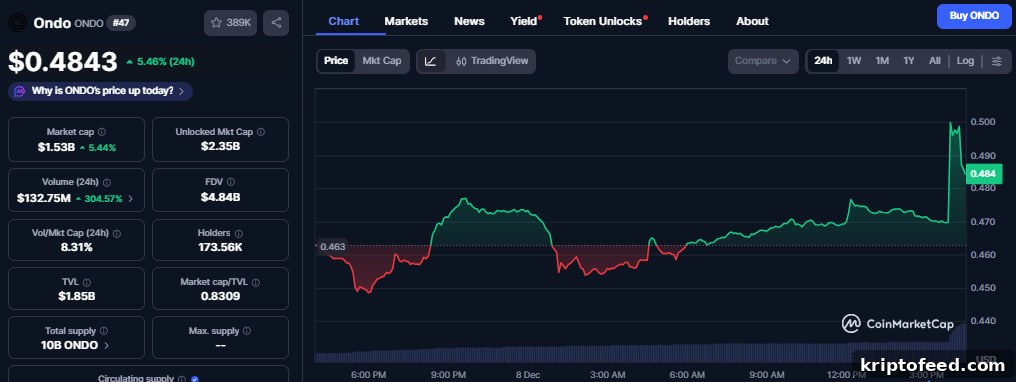Open the About tab
1016x382 pixels.
[752, 21]
